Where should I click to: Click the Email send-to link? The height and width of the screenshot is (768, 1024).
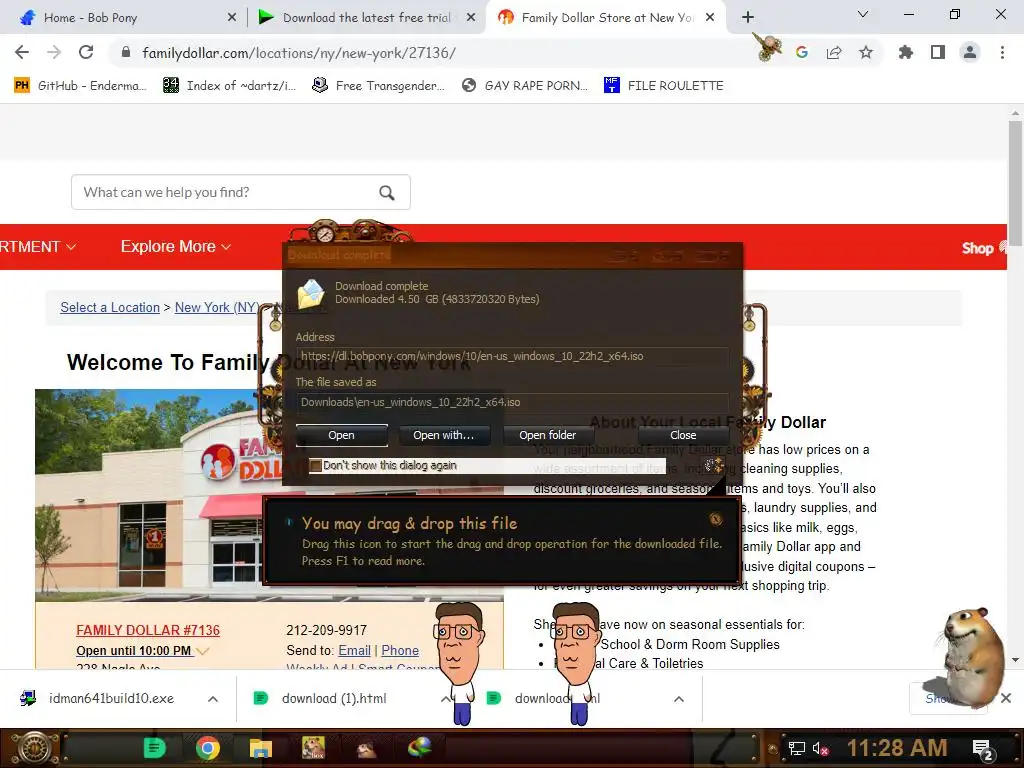(355, 650)
